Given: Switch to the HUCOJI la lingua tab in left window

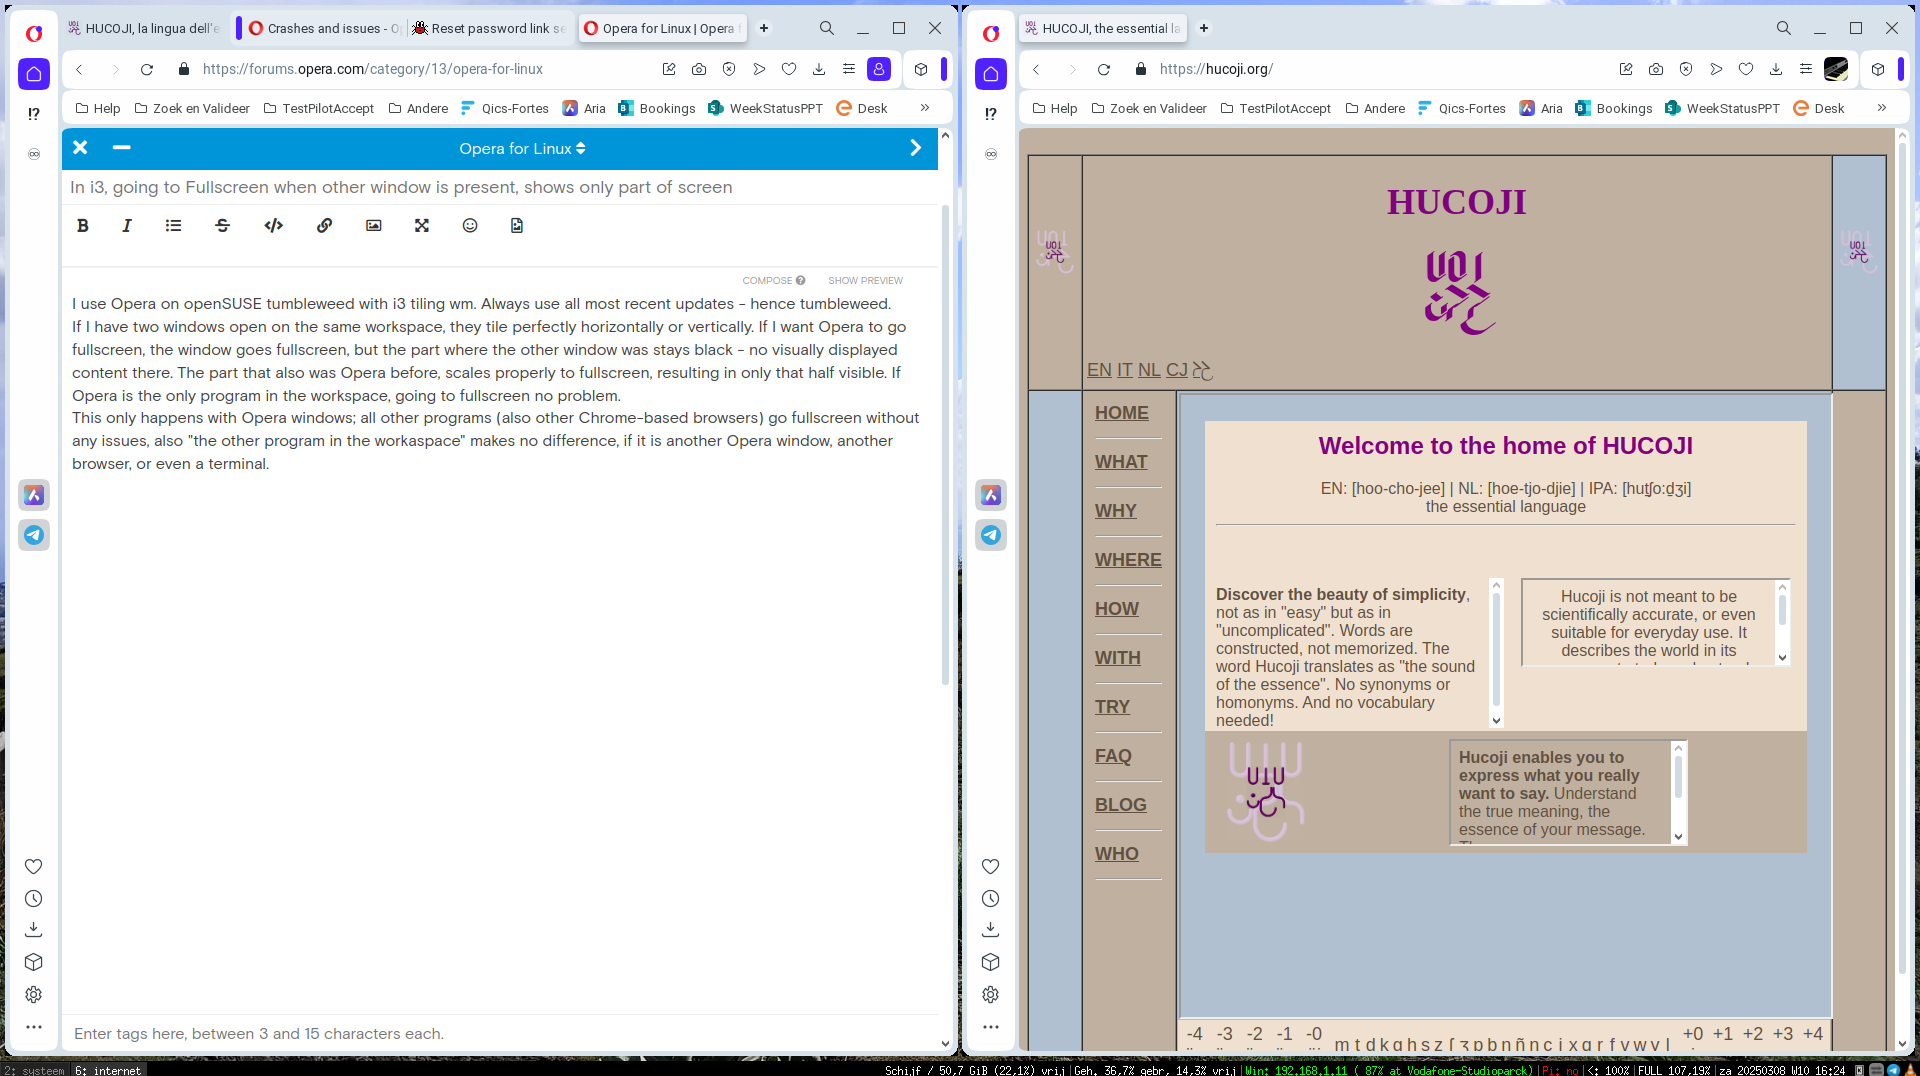Looking at the screenshot, I should click(x=145, y=29).
